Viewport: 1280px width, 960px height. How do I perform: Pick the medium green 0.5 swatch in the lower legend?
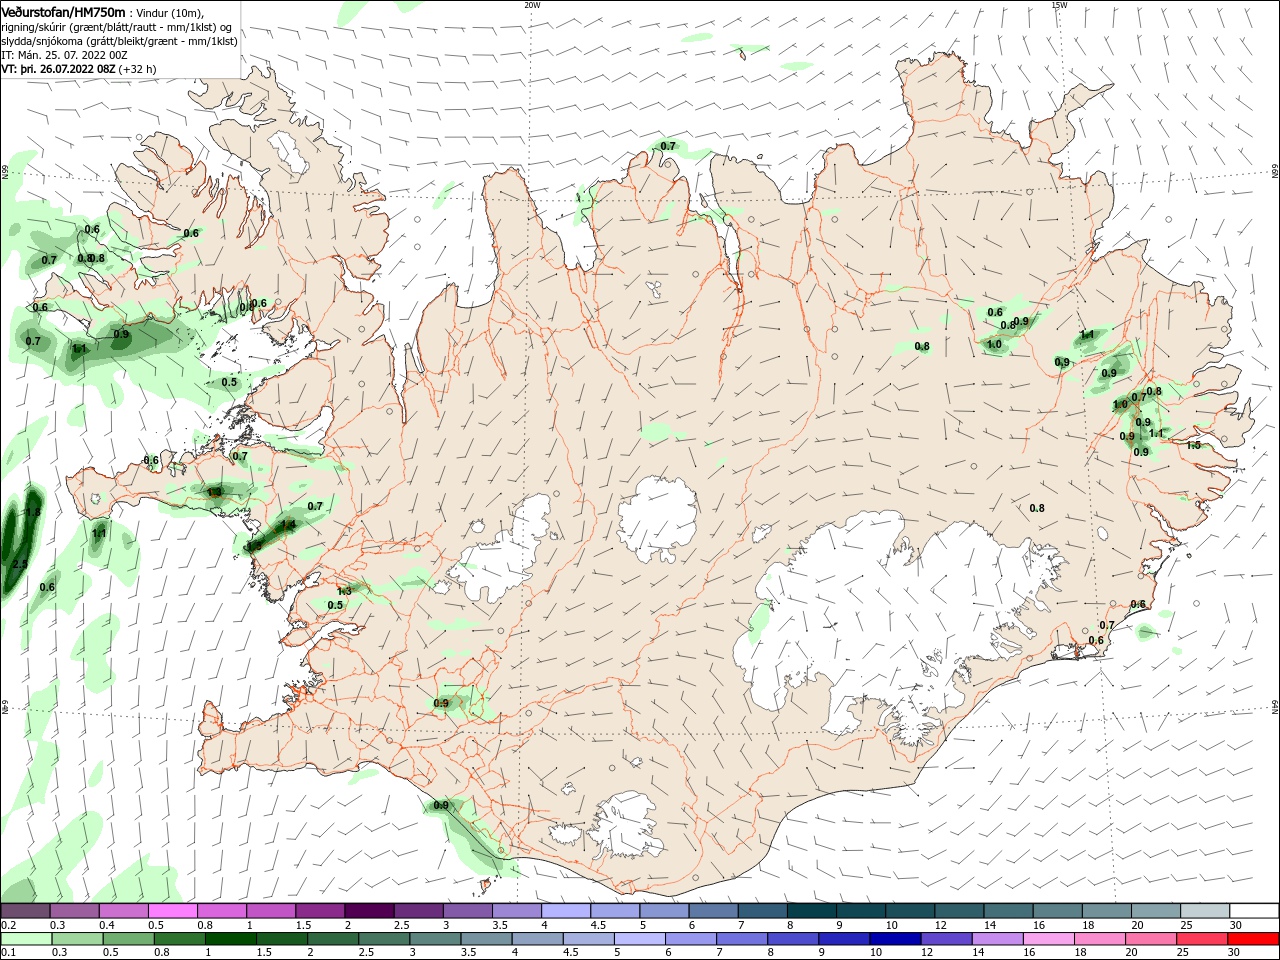[129, 939]
